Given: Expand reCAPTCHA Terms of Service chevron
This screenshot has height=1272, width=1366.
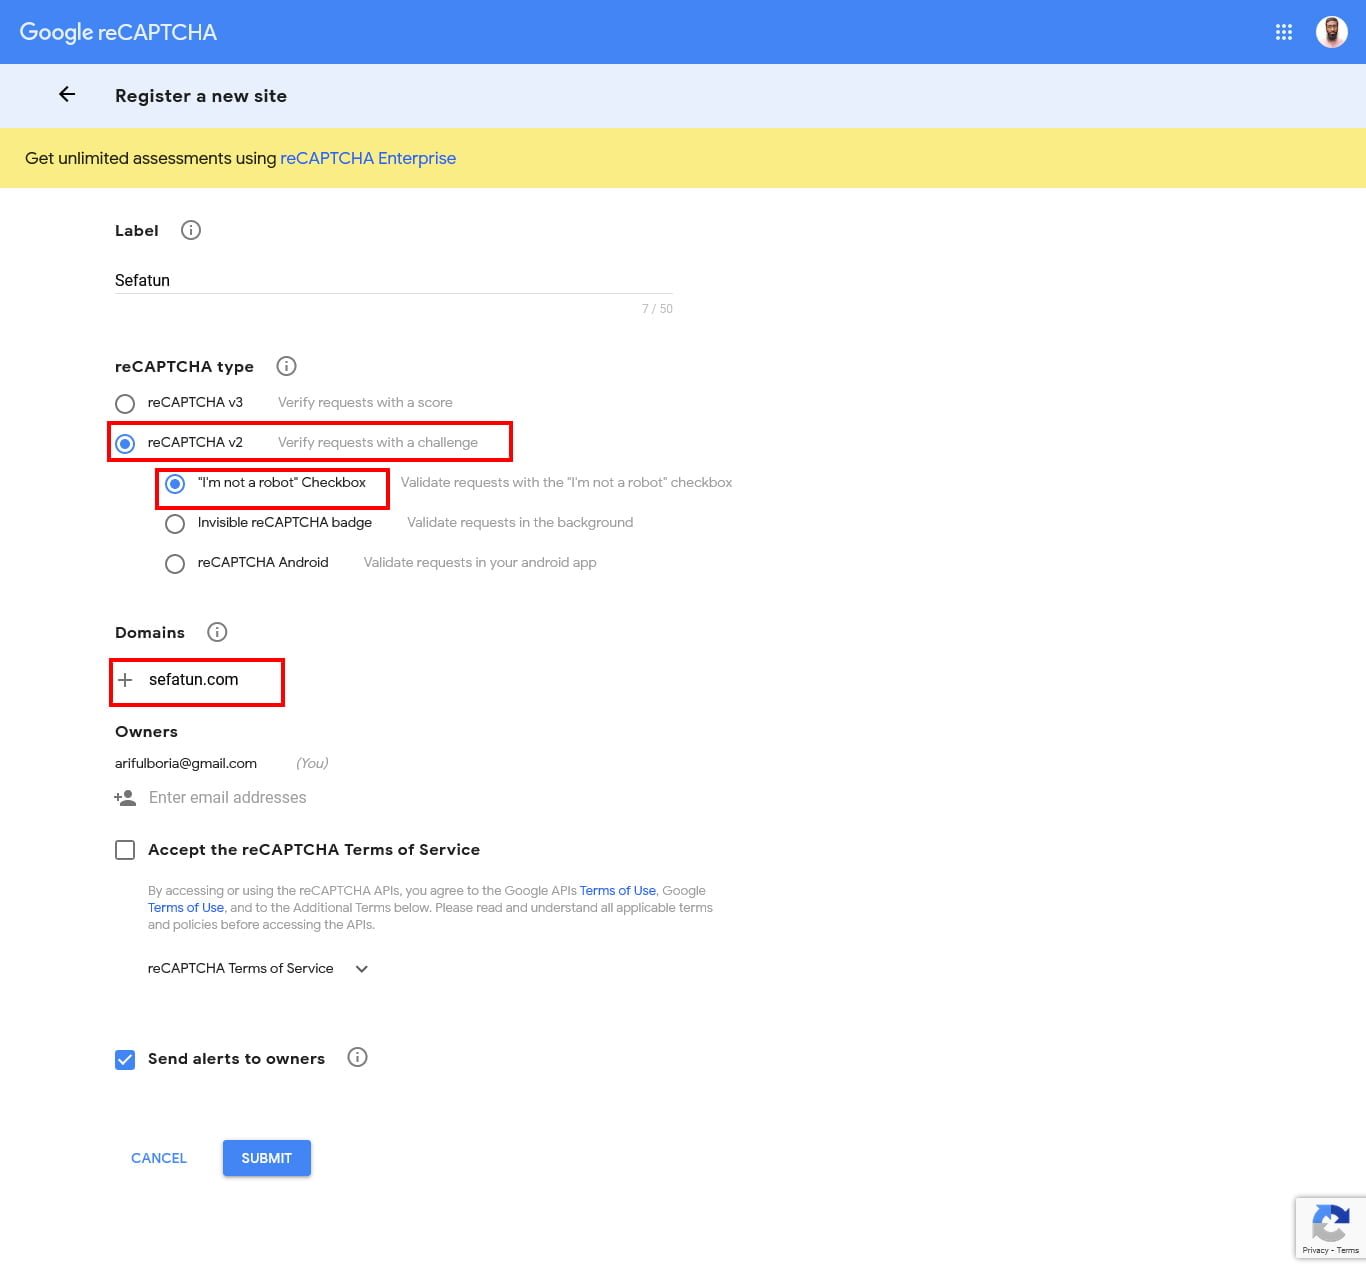Looking at the screenshot, I should 362,968.
